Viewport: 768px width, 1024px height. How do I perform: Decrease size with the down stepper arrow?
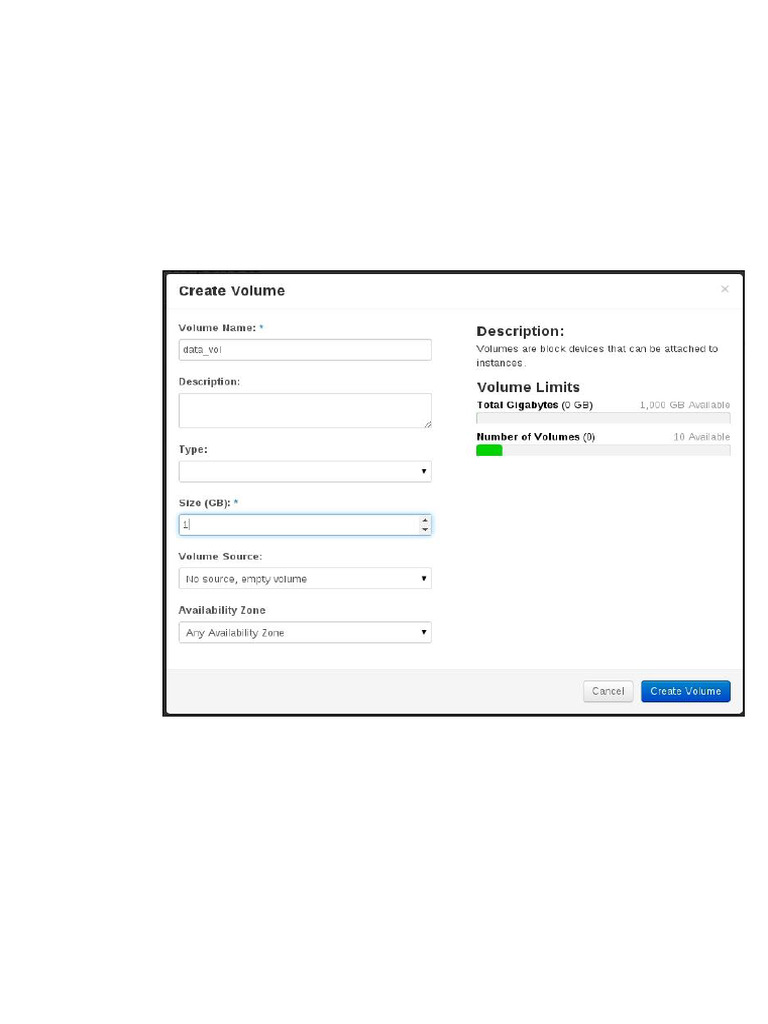425,530
